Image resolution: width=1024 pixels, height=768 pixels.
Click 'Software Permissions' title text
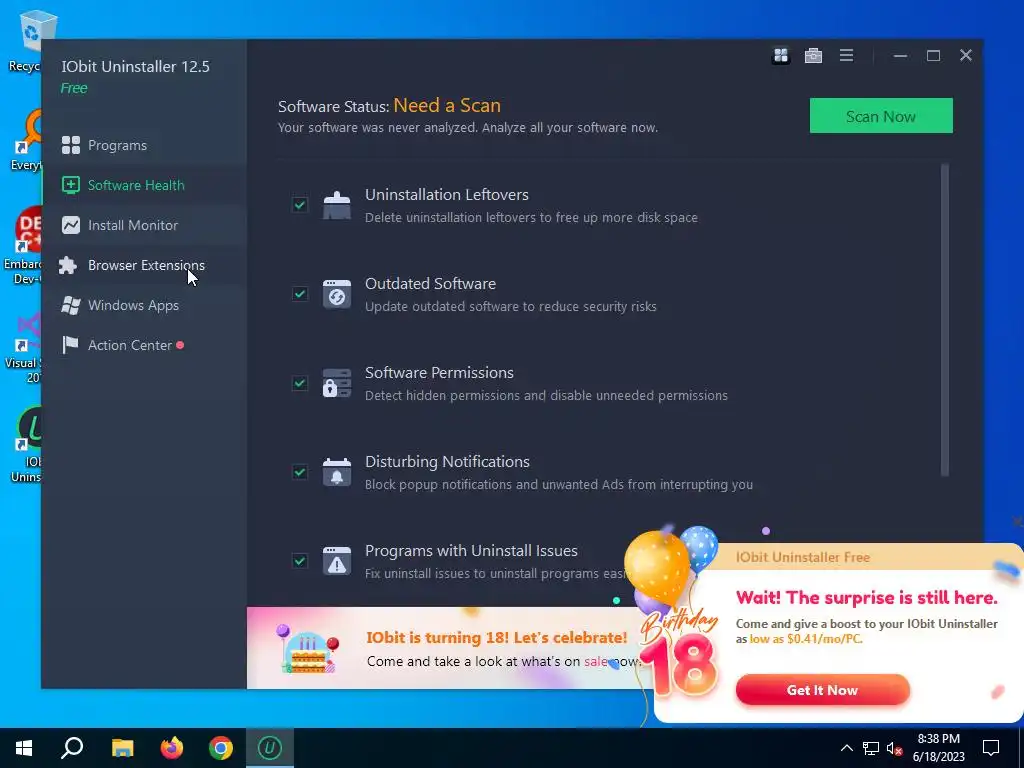pos(439,372)
